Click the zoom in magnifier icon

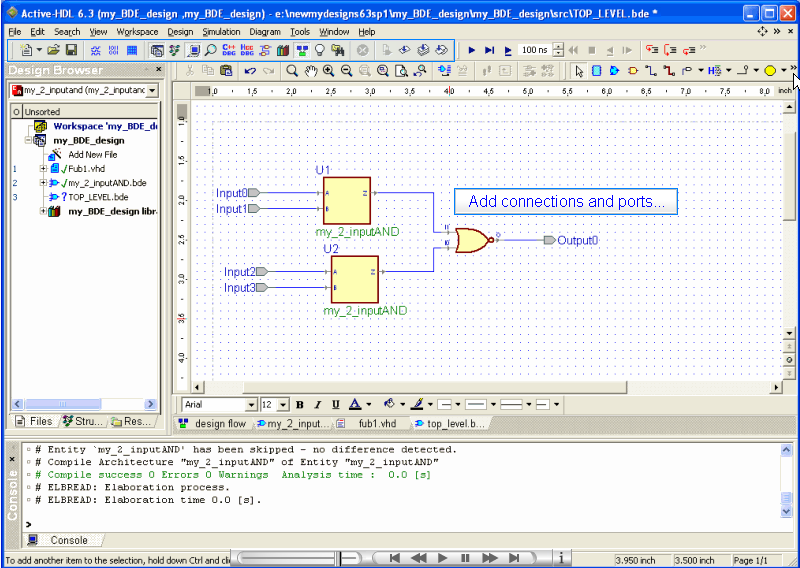[x=328, y=71]
